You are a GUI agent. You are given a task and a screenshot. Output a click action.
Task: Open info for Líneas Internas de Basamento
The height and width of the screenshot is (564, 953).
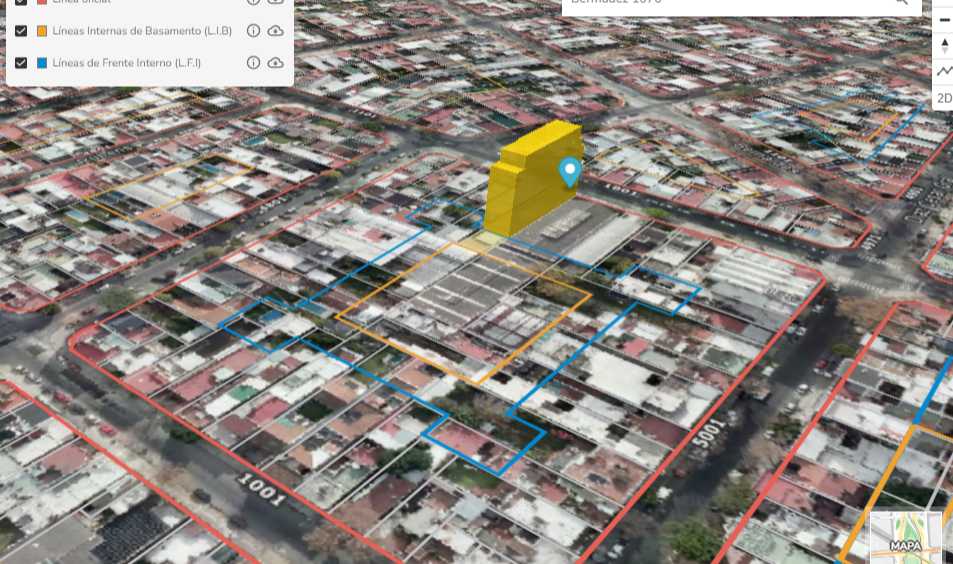[x=253, y=30]
